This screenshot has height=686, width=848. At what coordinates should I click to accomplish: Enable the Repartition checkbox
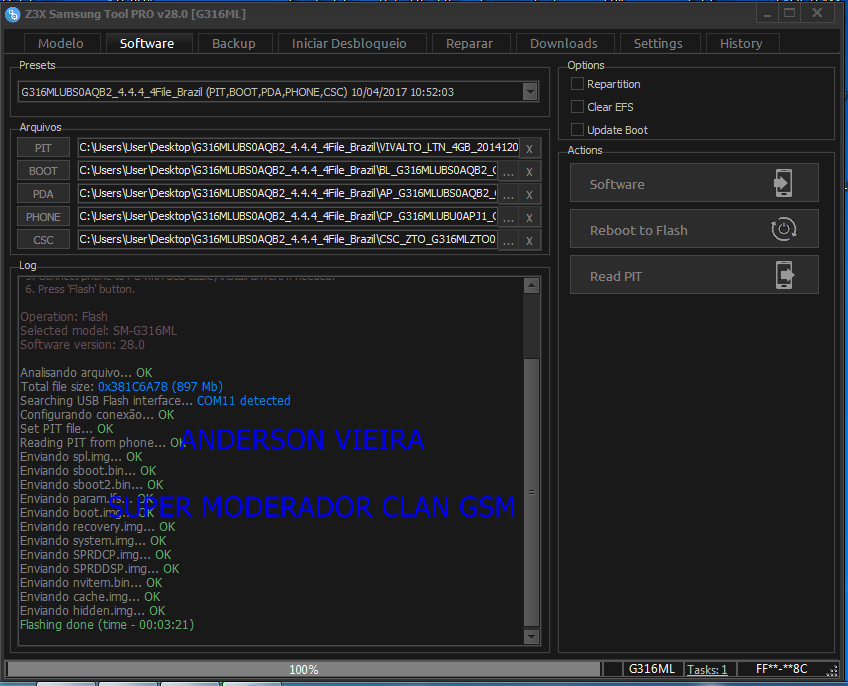(x=578, y=84)
